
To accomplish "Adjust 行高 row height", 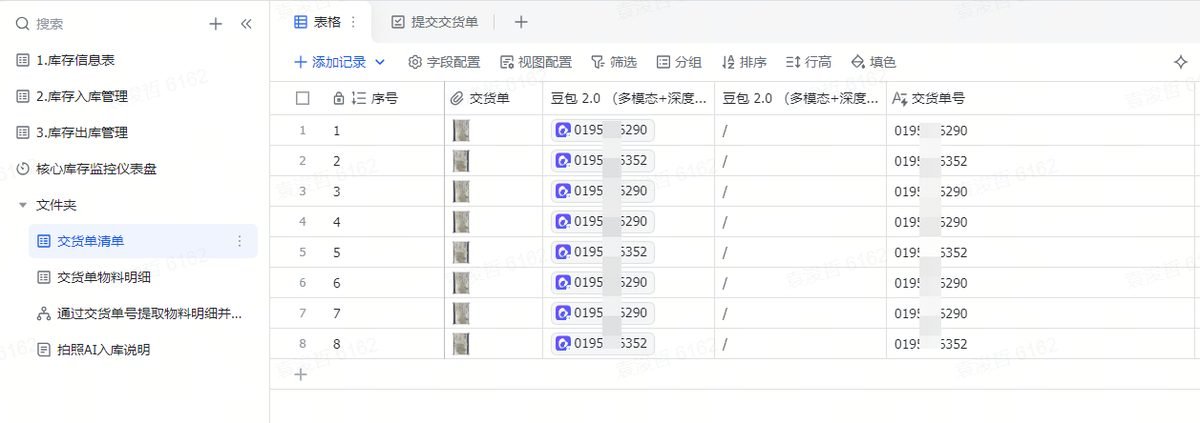I will click(809, 62).
